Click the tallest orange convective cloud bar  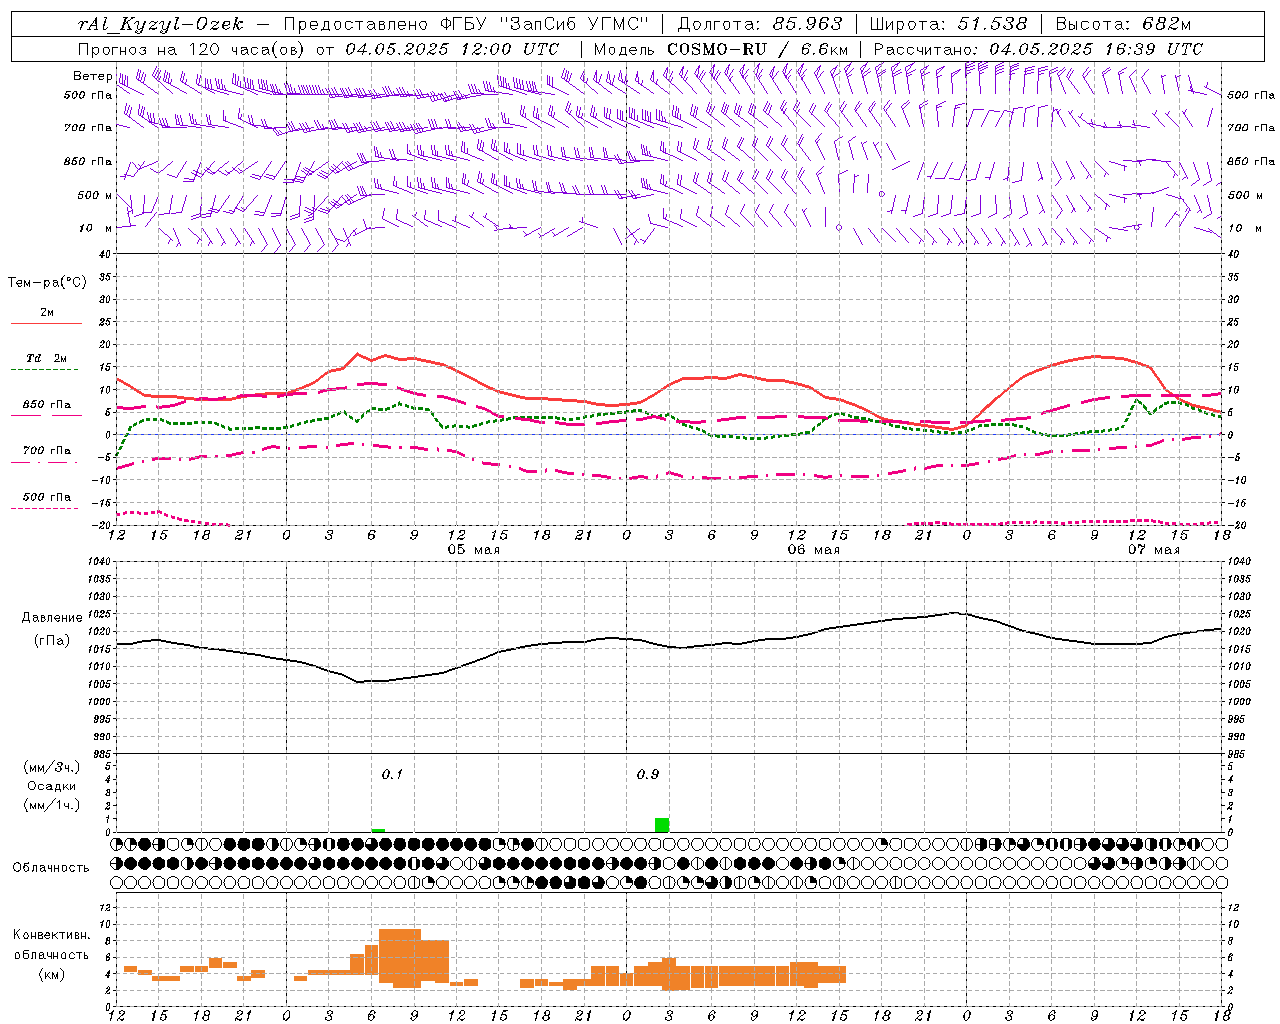click(x=400, y=958)
